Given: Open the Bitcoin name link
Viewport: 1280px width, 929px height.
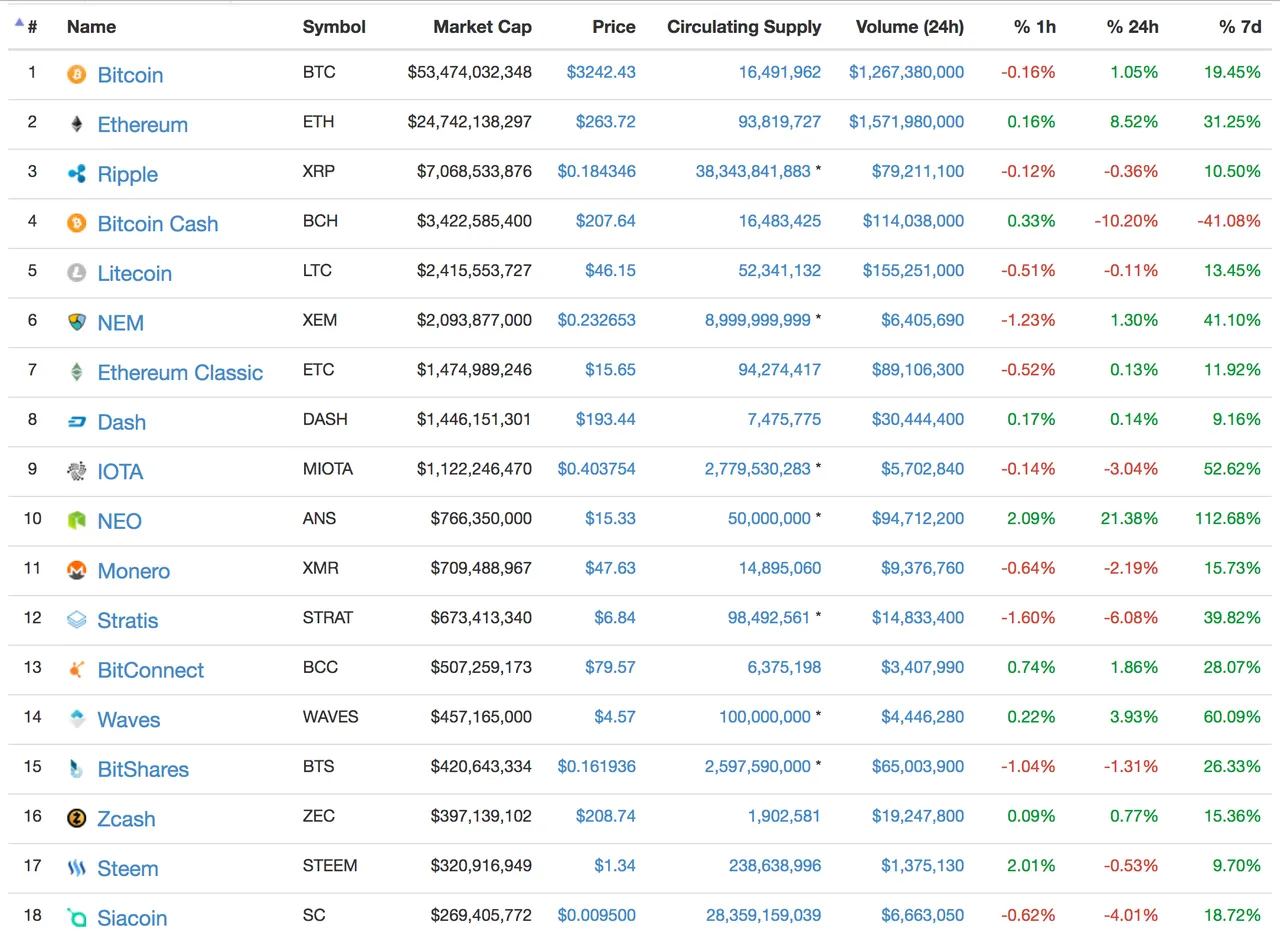Looking at the screenshot, I should click(130, 75).
